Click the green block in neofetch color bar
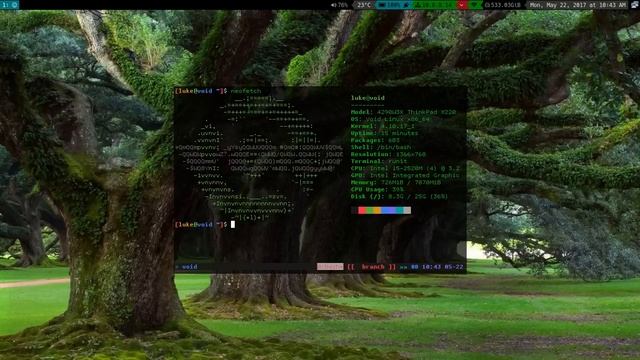The height and width of the screenshot is (360, 640). tap(369, 210)
